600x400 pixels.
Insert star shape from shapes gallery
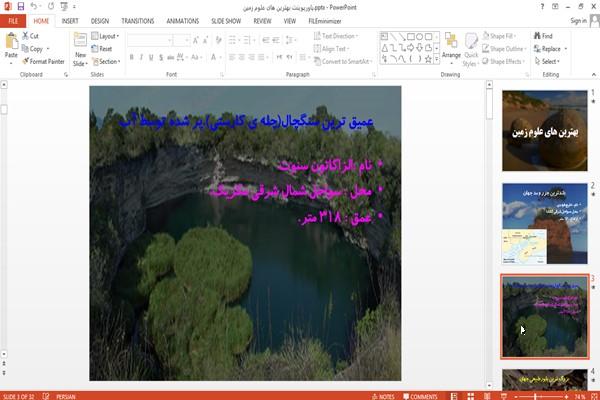(428, 59)
